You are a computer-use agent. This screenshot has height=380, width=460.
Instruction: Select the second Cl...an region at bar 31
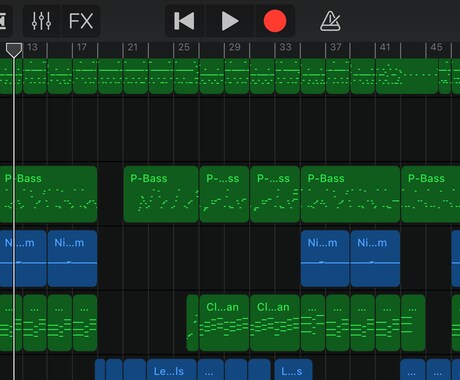[275, 323]
